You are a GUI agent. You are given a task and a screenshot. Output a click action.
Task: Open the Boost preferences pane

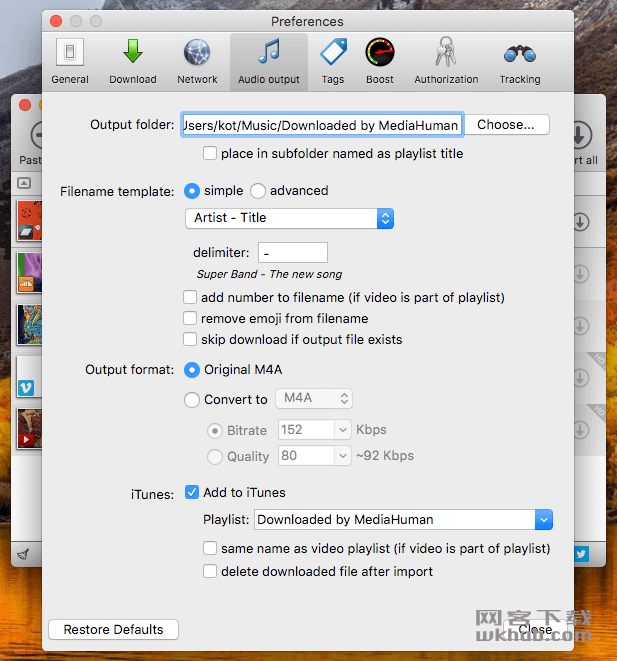click(x=380, y=62)
